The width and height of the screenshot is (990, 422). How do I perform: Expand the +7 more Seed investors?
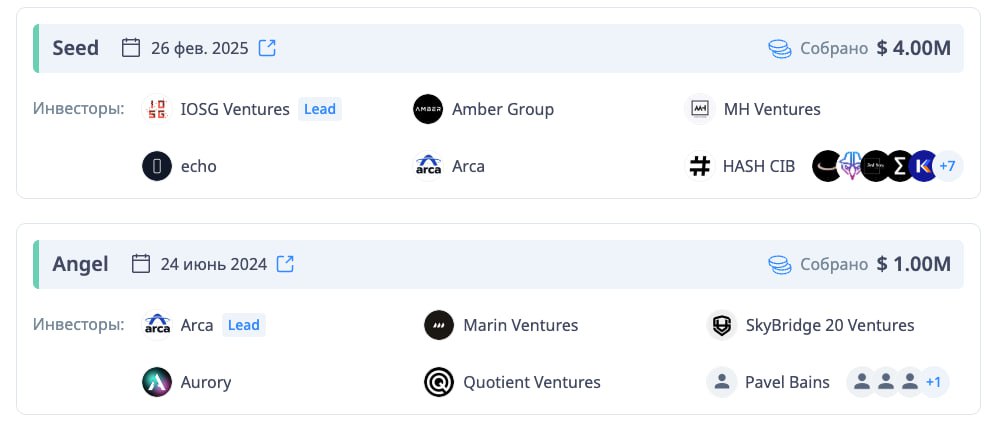pyautogui.click(x=948, y=166)
